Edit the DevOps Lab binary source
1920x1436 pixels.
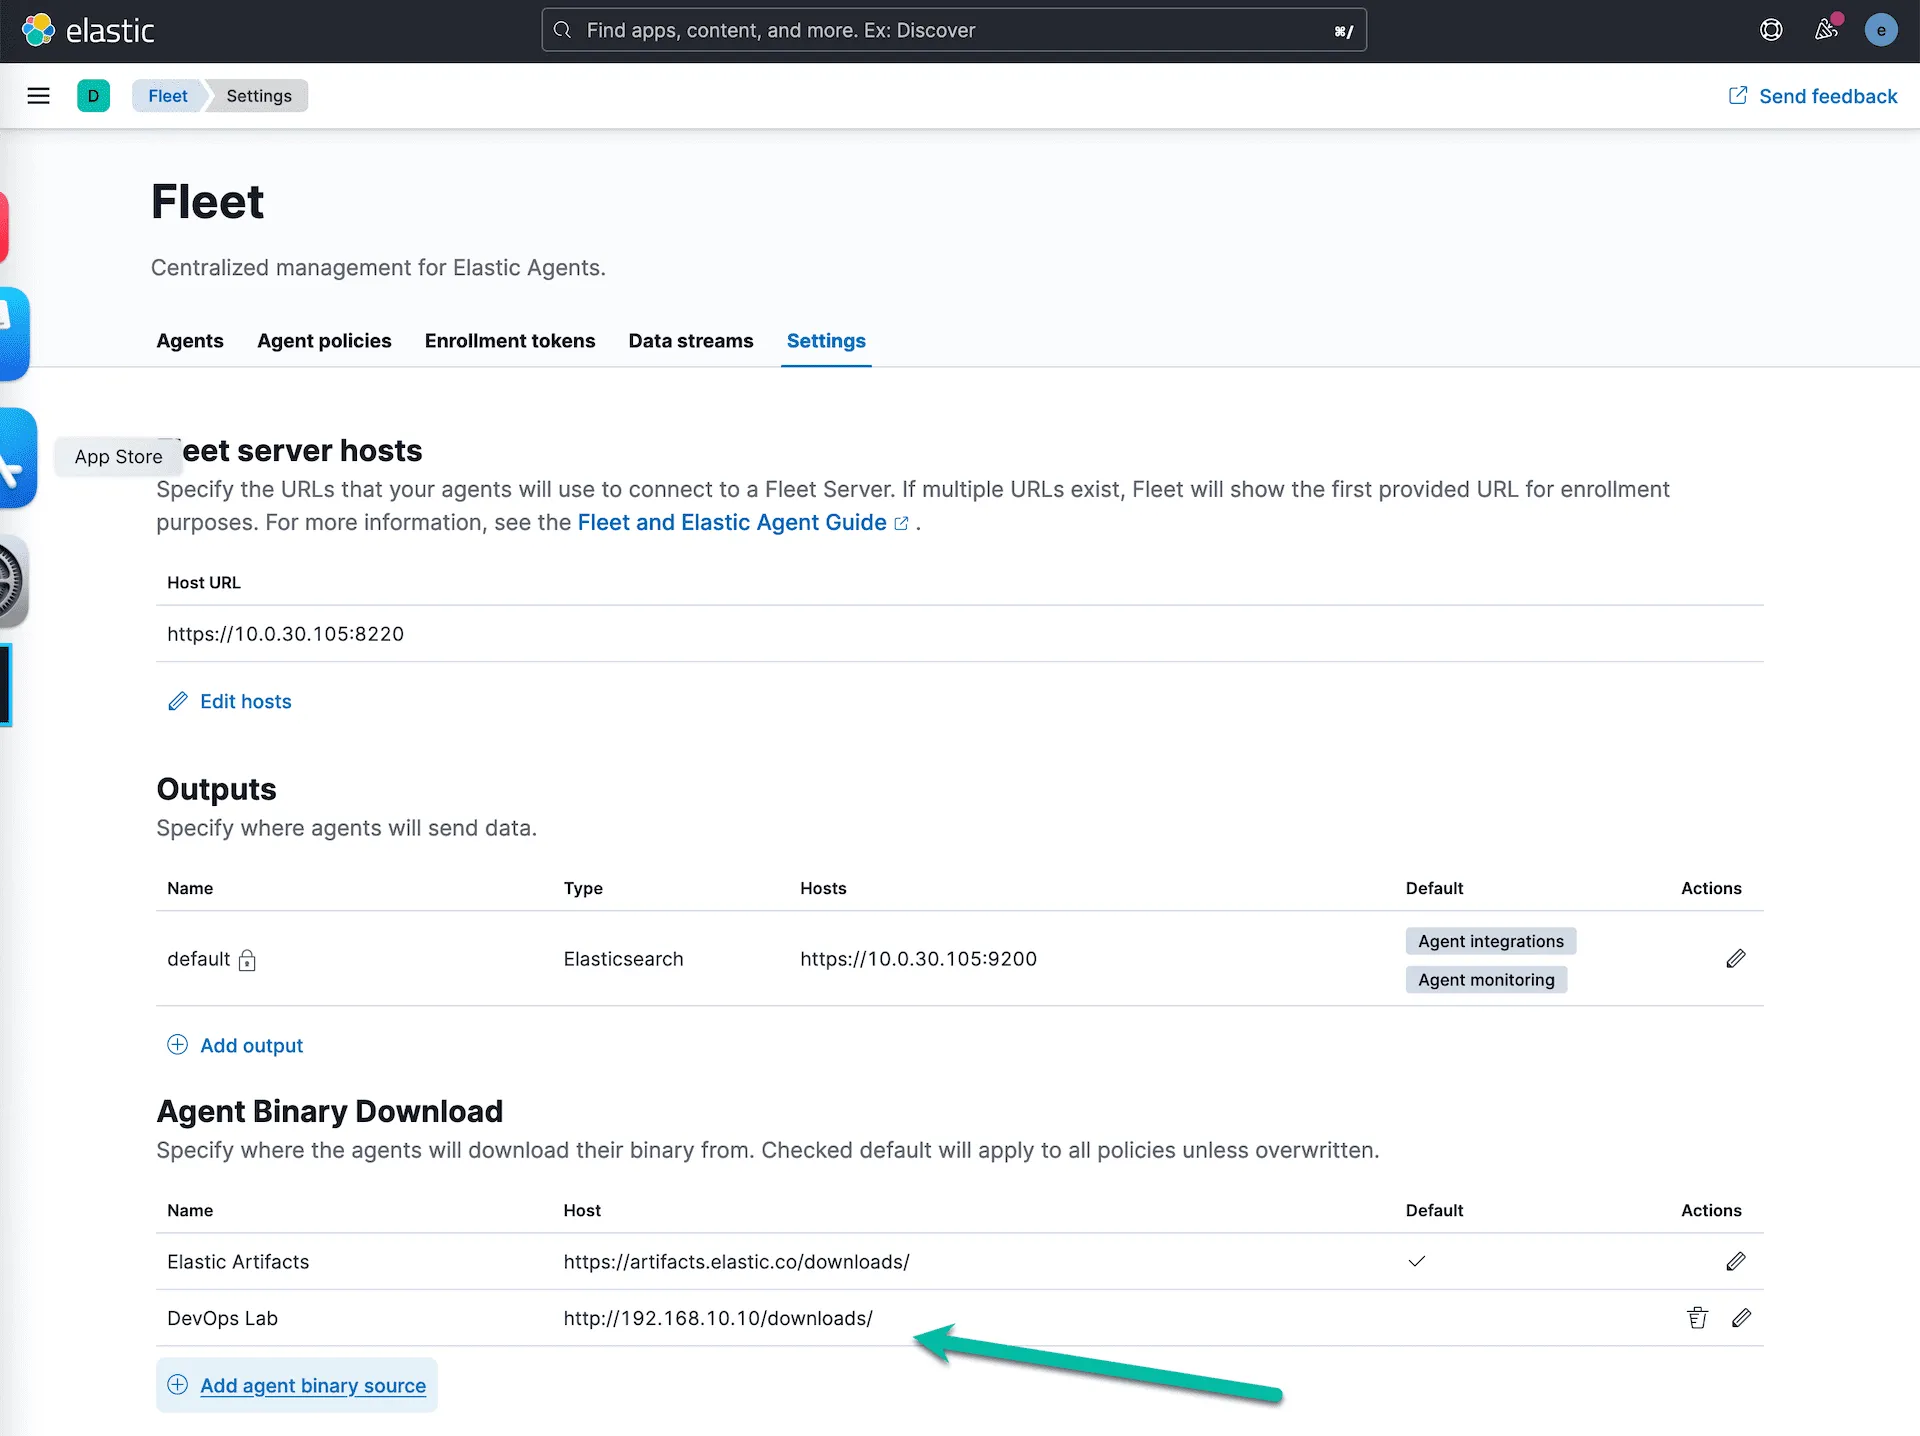tap(1741, 1318)
